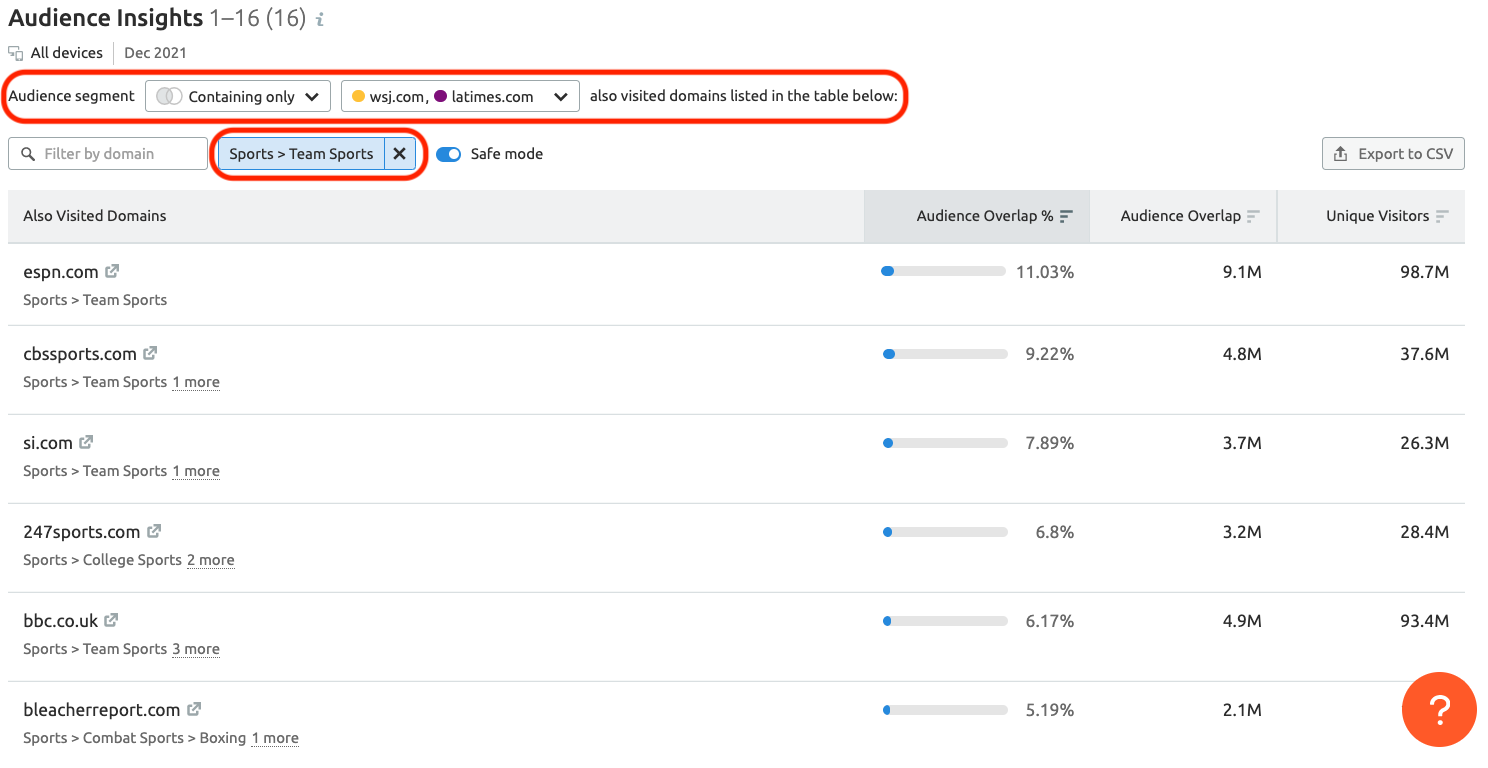Click si.com 7.89% overlap bar
Screen dimensions: 1488x768
point(944,442)
